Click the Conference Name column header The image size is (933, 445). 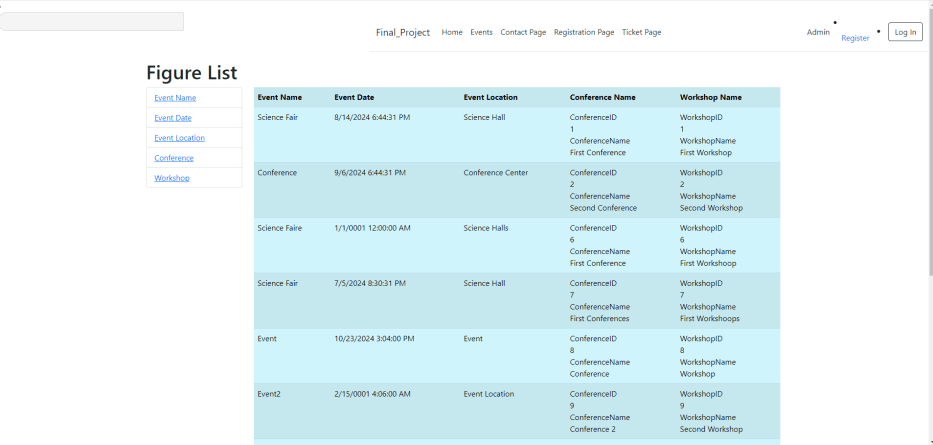point(602,97)
